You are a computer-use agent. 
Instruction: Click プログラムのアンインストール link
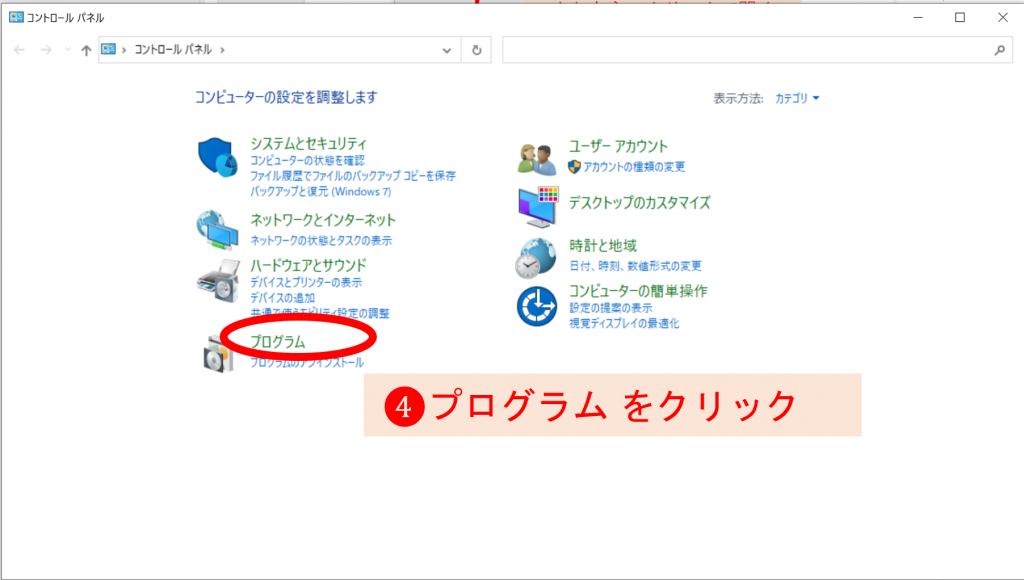point(307,362)
